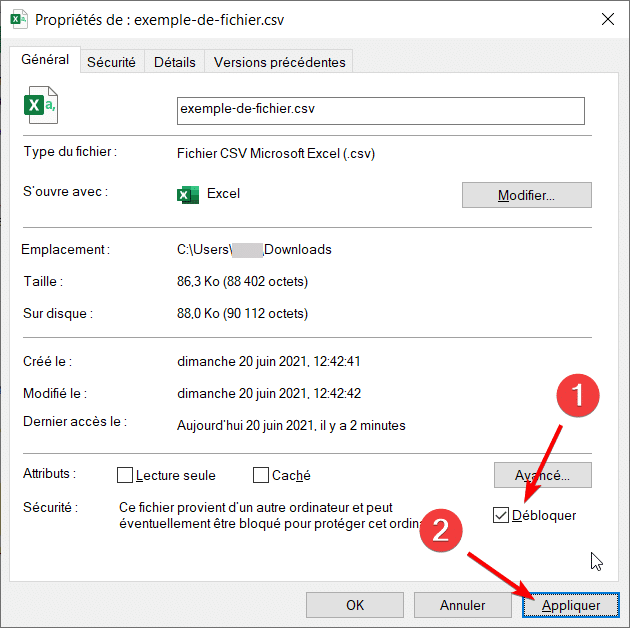The height and width of the screenshot is (628, 630).
Task: Toggle the Débloquer security checkbox
Action: (x=501, y=515)
